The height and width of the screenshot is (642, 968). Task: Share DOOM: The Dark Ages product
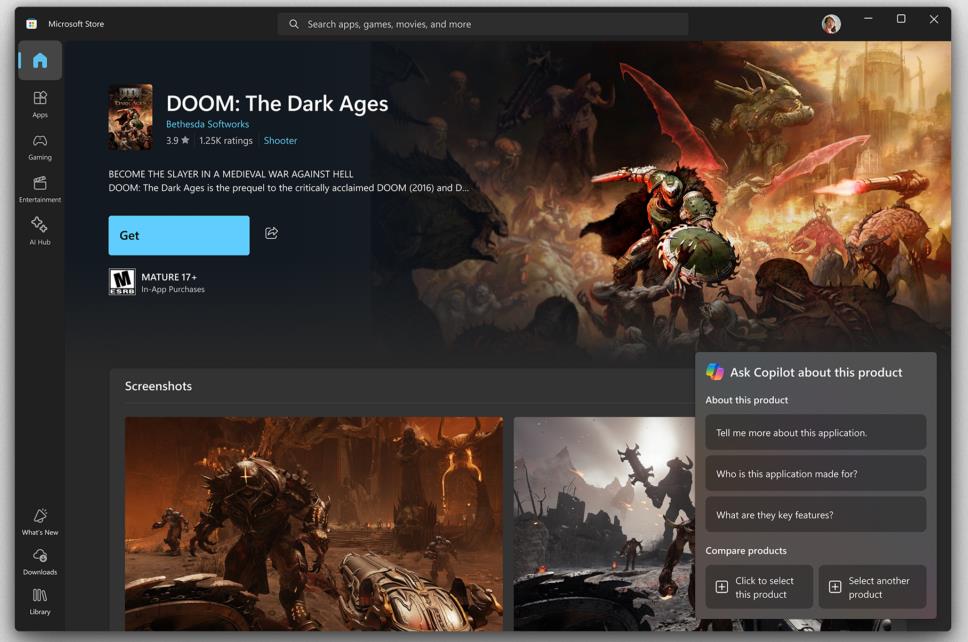(x=272, y=233)
